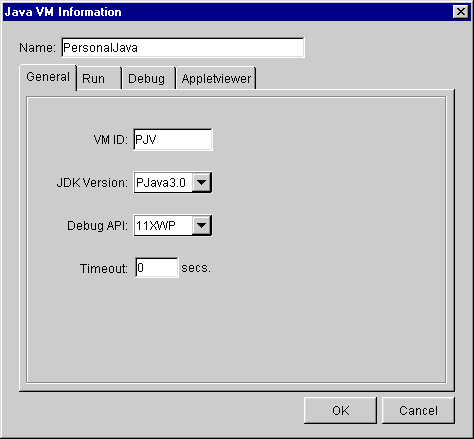
Task: Open the Debug tab
Action: click(149, 79)
